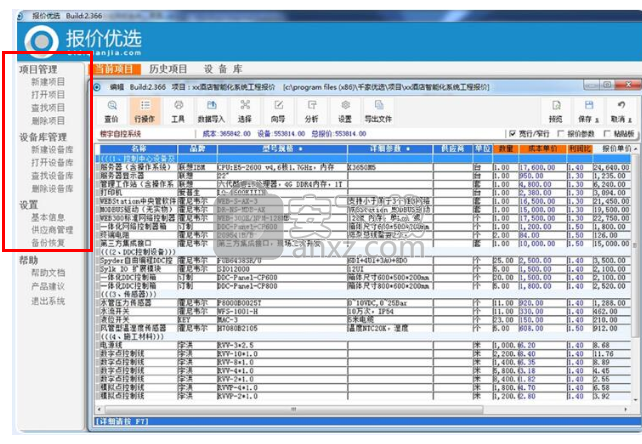Click 打开项目 in the sidebar
642x444 pixels.
[48, 95]
